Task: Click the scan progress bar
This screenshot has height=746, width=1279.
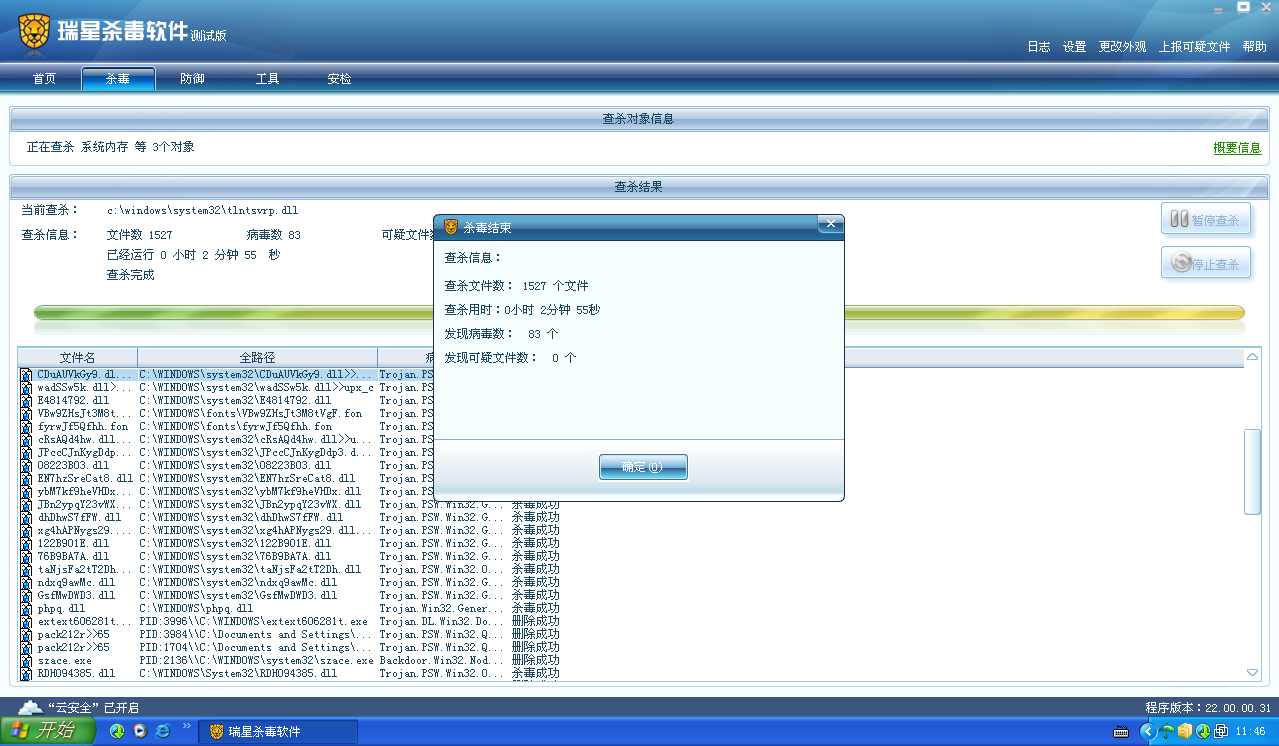Action: pyautogui.click(x=639, y=313)
